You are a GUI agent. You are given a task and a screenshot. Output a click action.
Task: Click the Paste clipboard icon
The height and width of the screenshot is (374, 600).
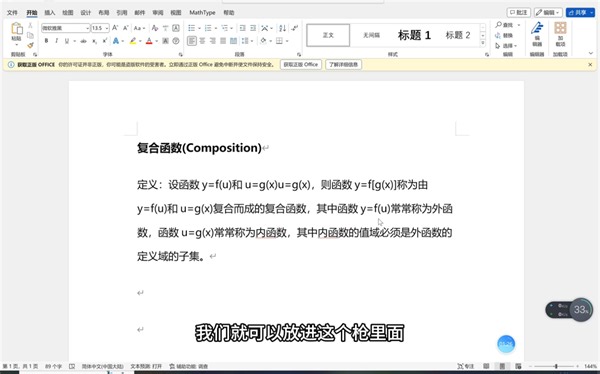tap(16, 29)
